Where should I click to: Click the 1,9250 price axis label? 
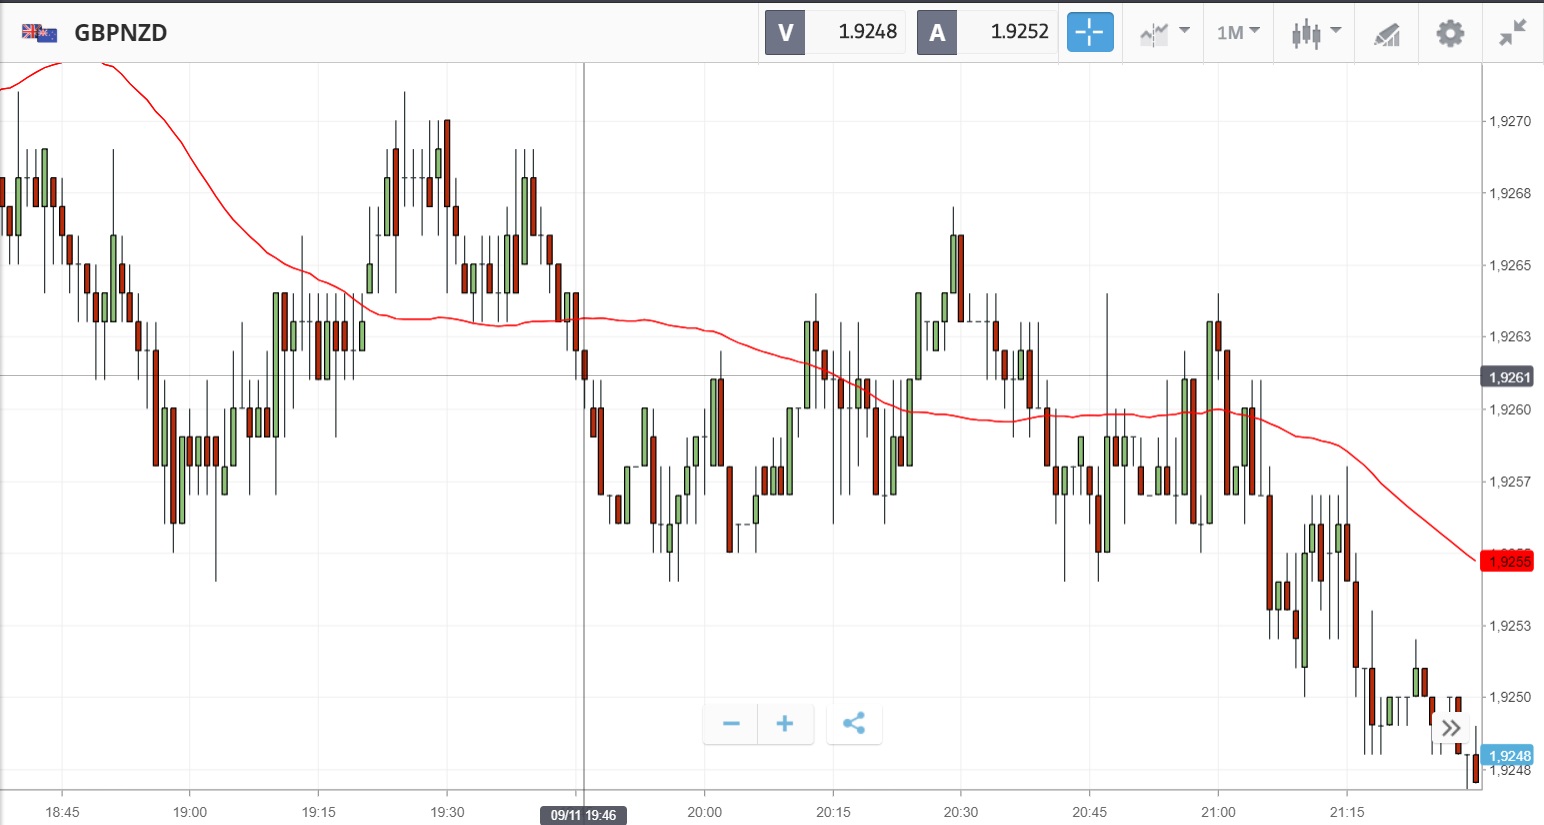click(x=1510, y=697)
